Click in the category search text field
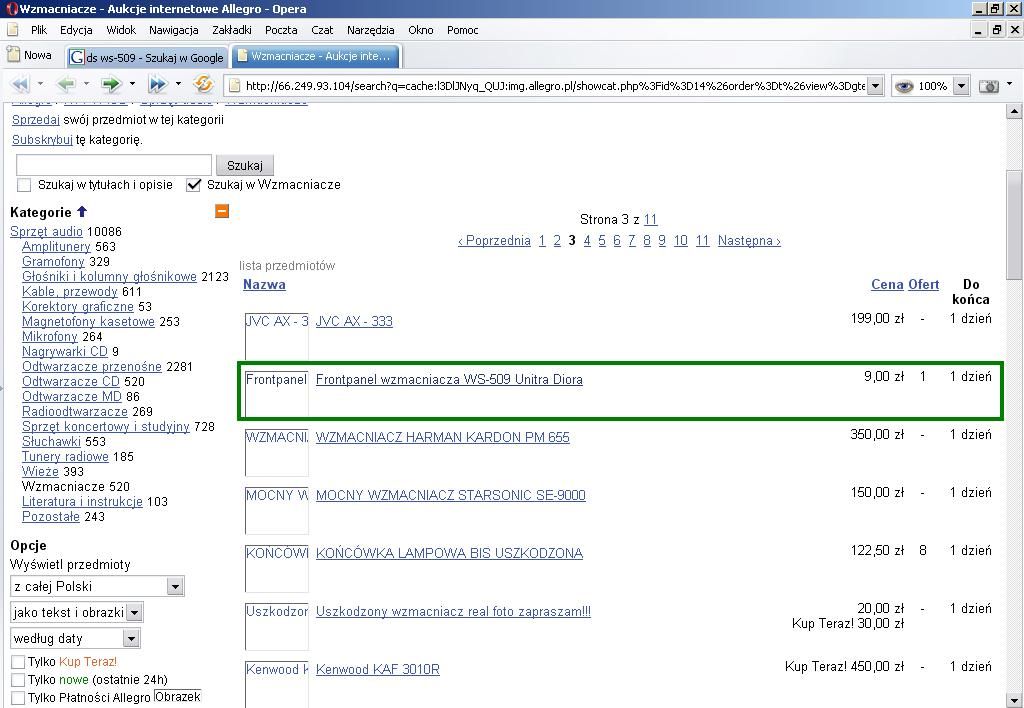Image resolution: width=1024 pixels, height=708 pixels. click(114, 165)
